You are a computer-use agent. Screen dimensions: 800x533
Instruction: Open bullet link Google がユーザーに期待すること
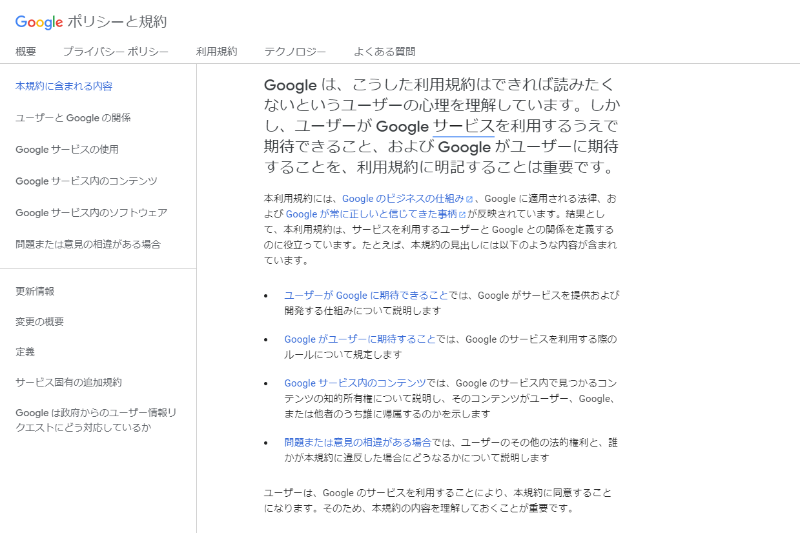click(360, 339)
